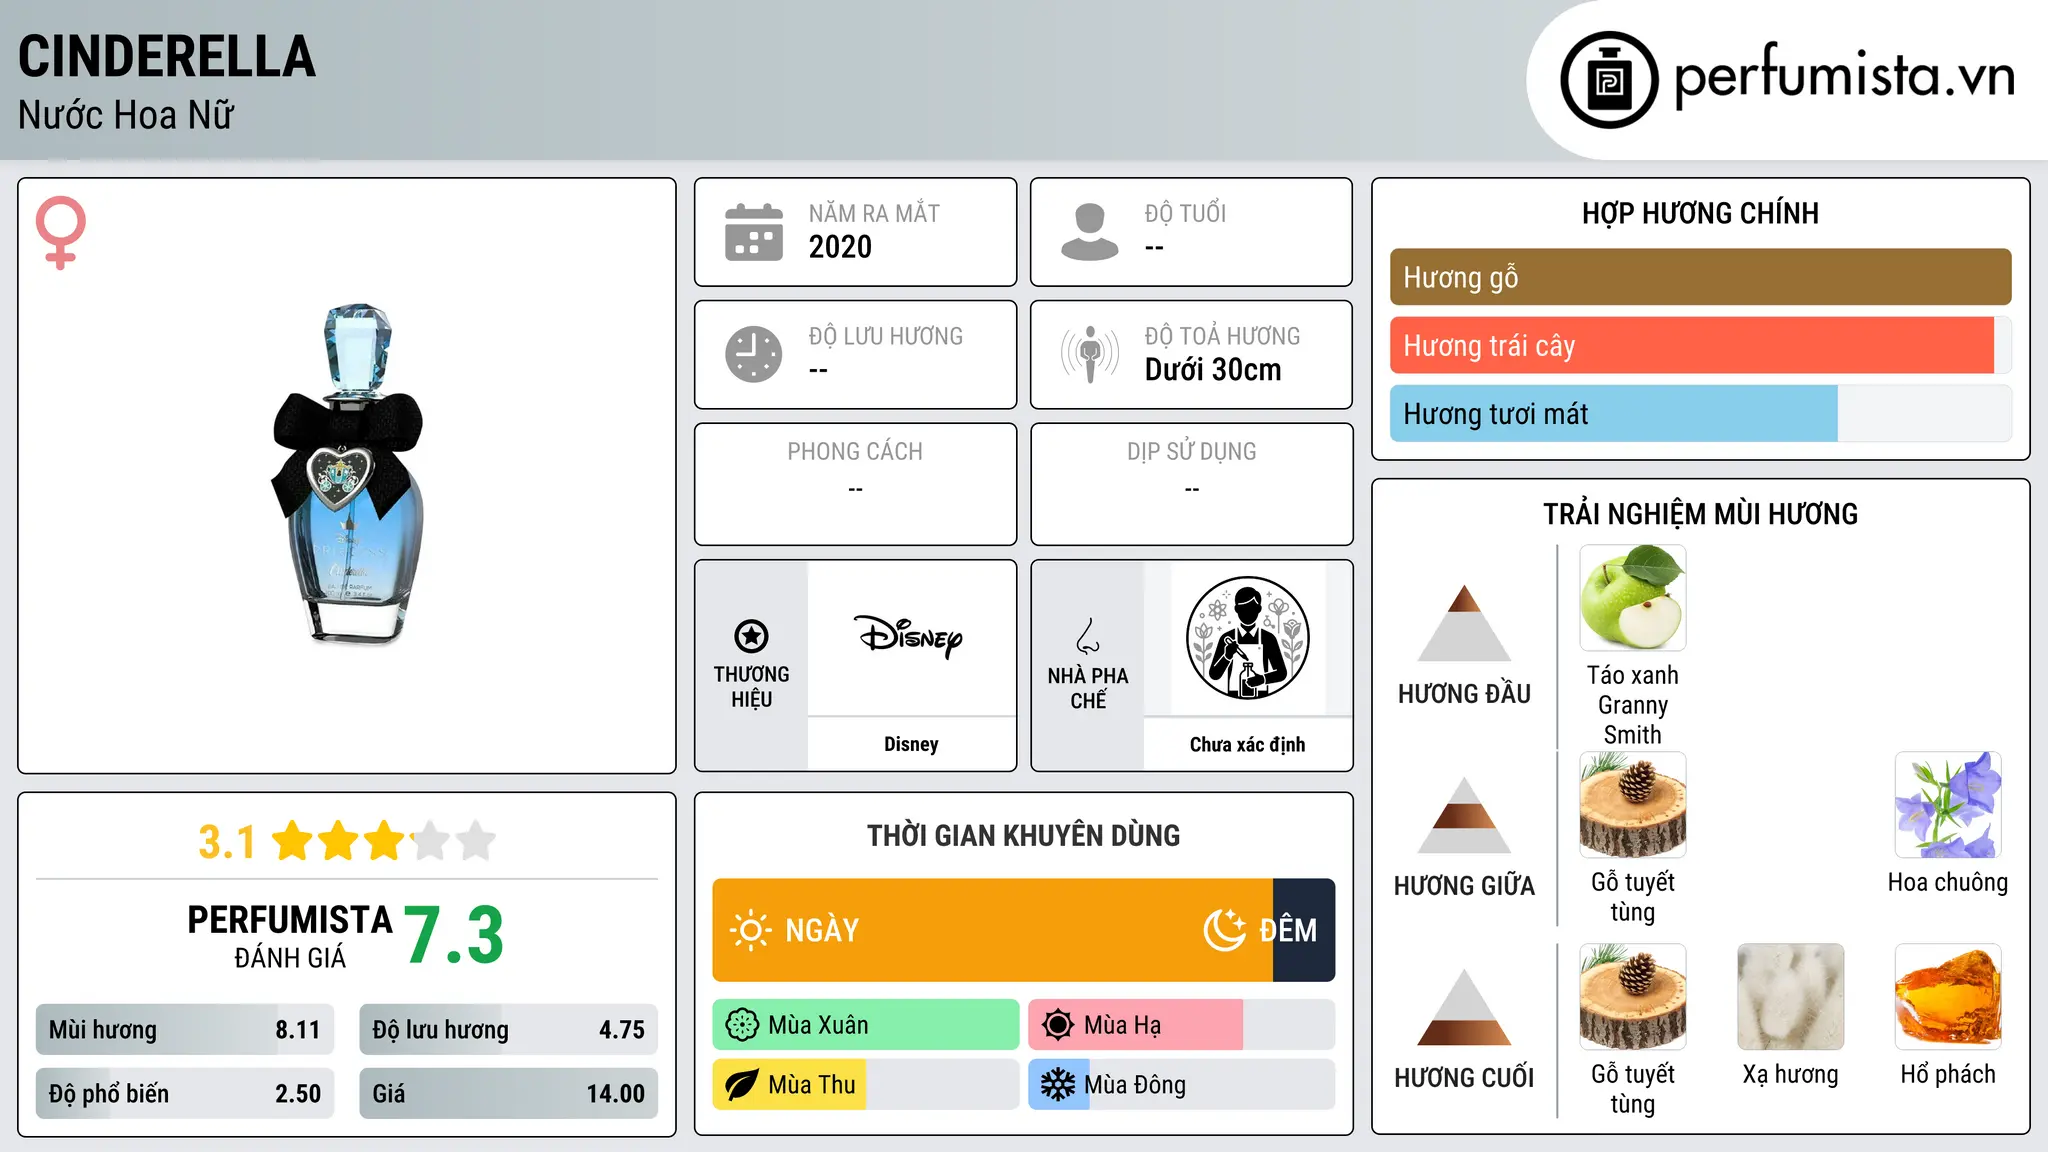This screenshot has width=2048, height=1152.
Task: Click the sun icon next to NGÀY
Action: (750, 930)
